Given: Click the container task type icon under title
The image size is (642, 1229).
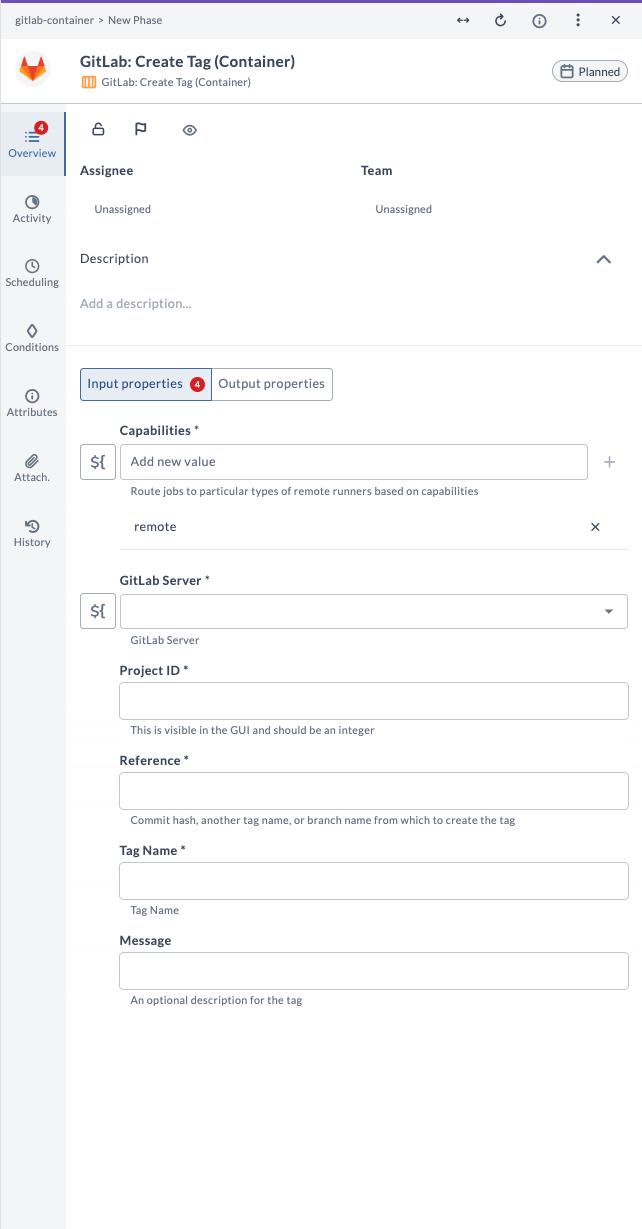Looking at the screenshot, I should point(88,83).
